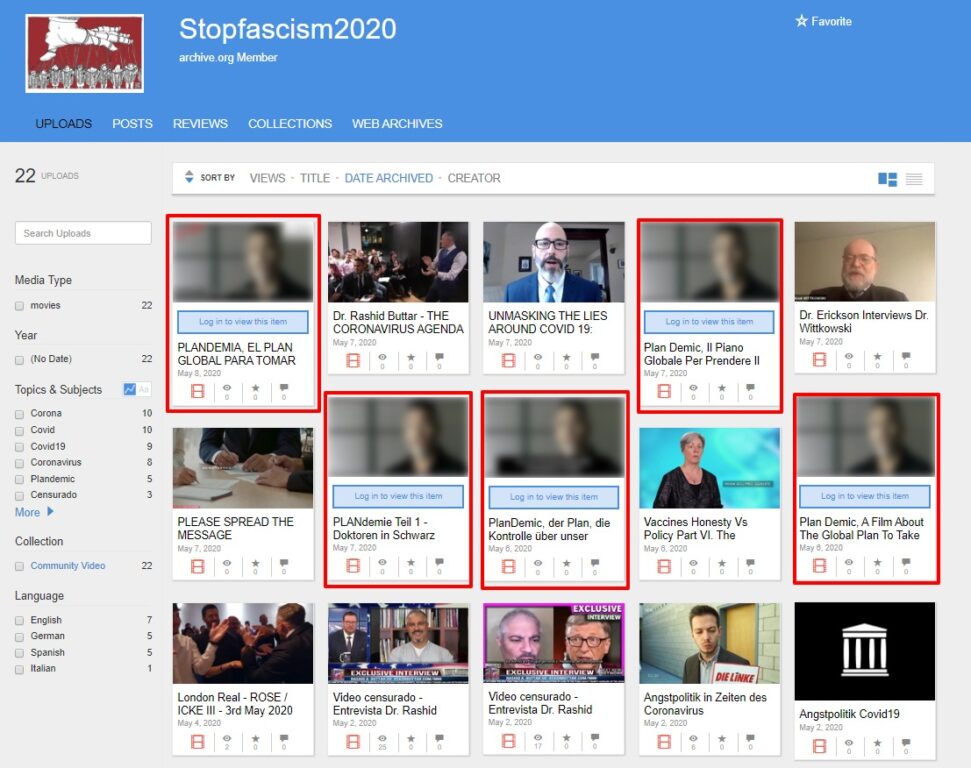Check the German language filter
Screen dimensions: 971x768
point(20,637)
